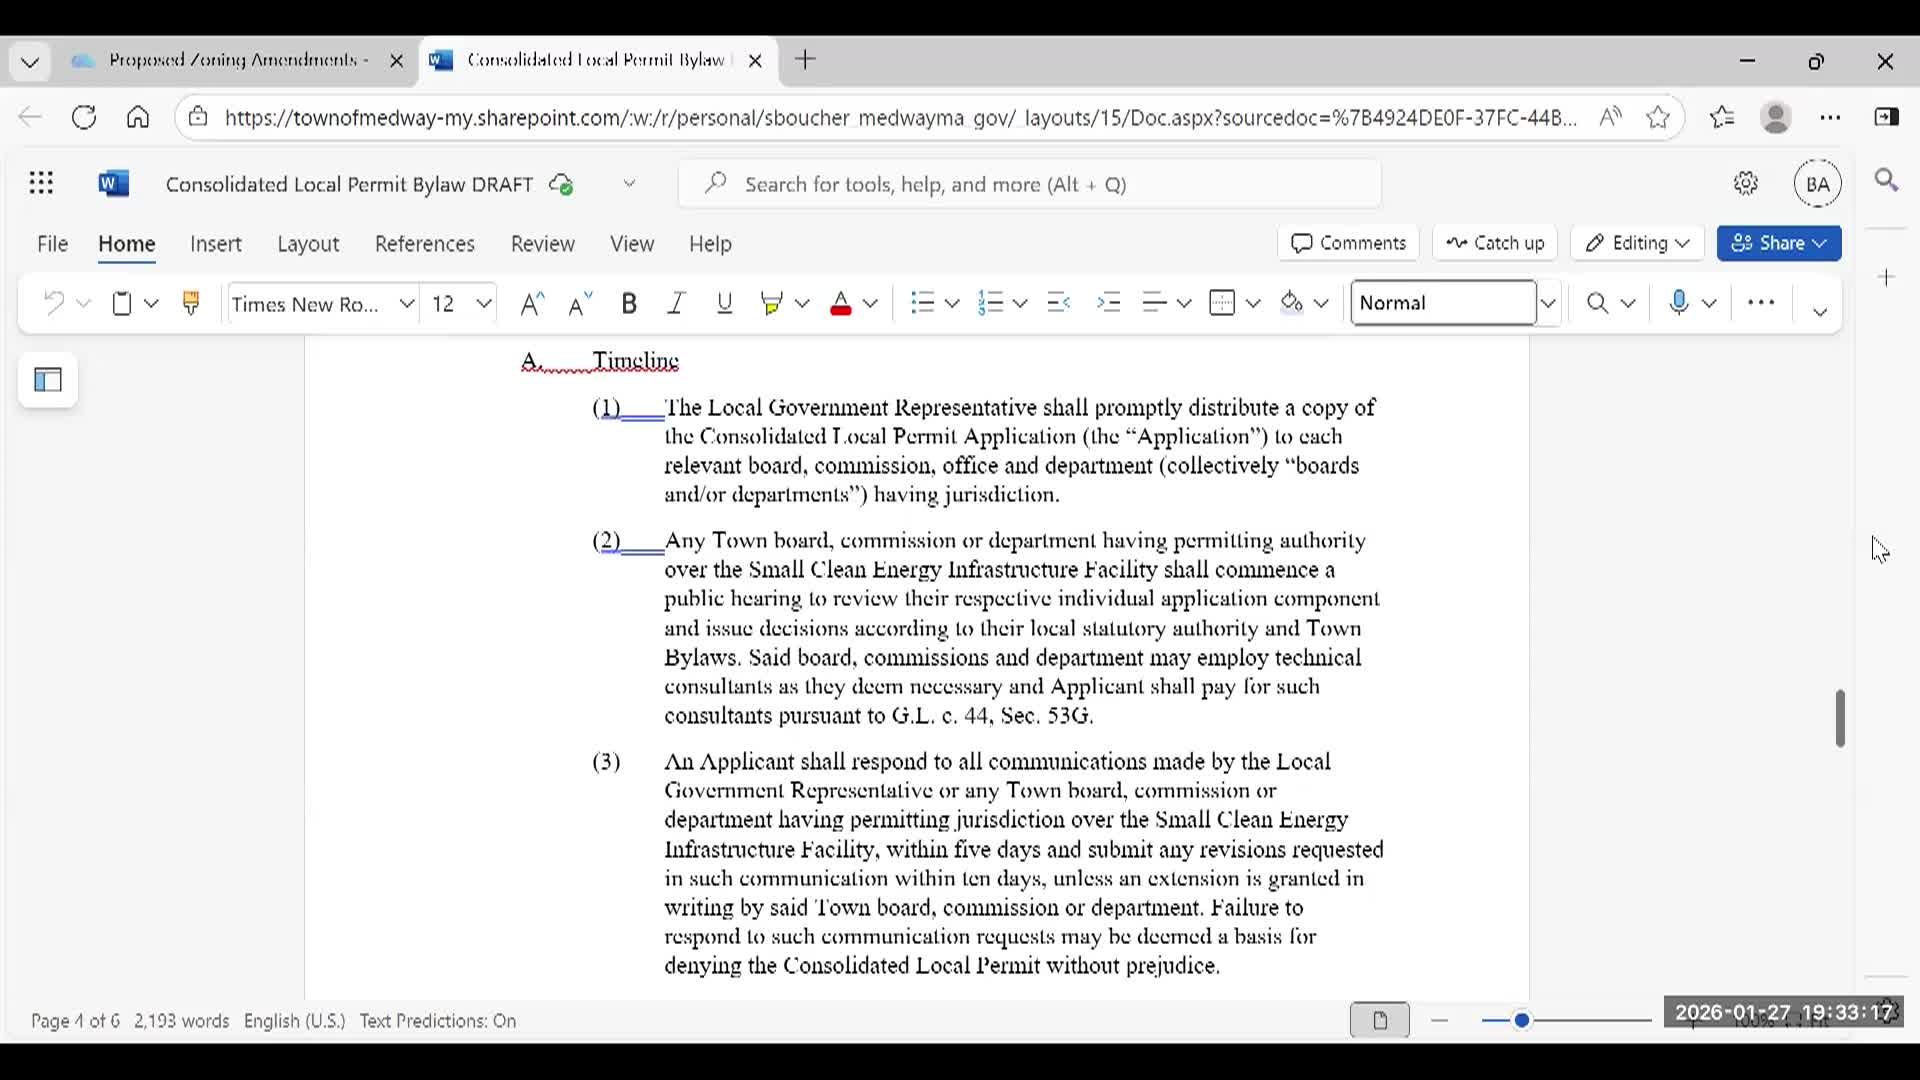
Task: Click the Catch up button
Action: point(1495,243)
